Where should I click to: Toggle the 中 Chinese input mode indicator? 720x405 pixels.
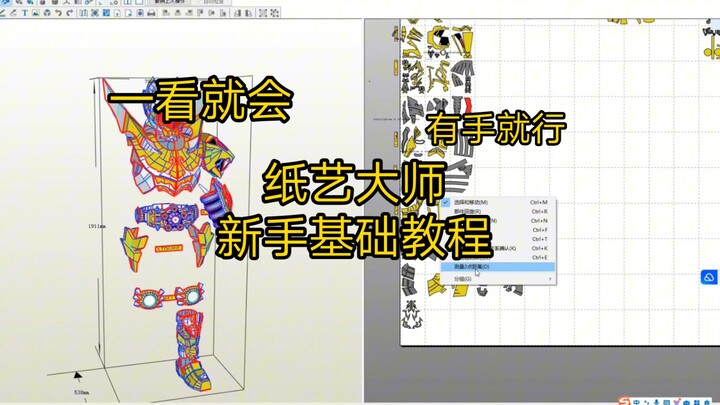pos(636,402)
